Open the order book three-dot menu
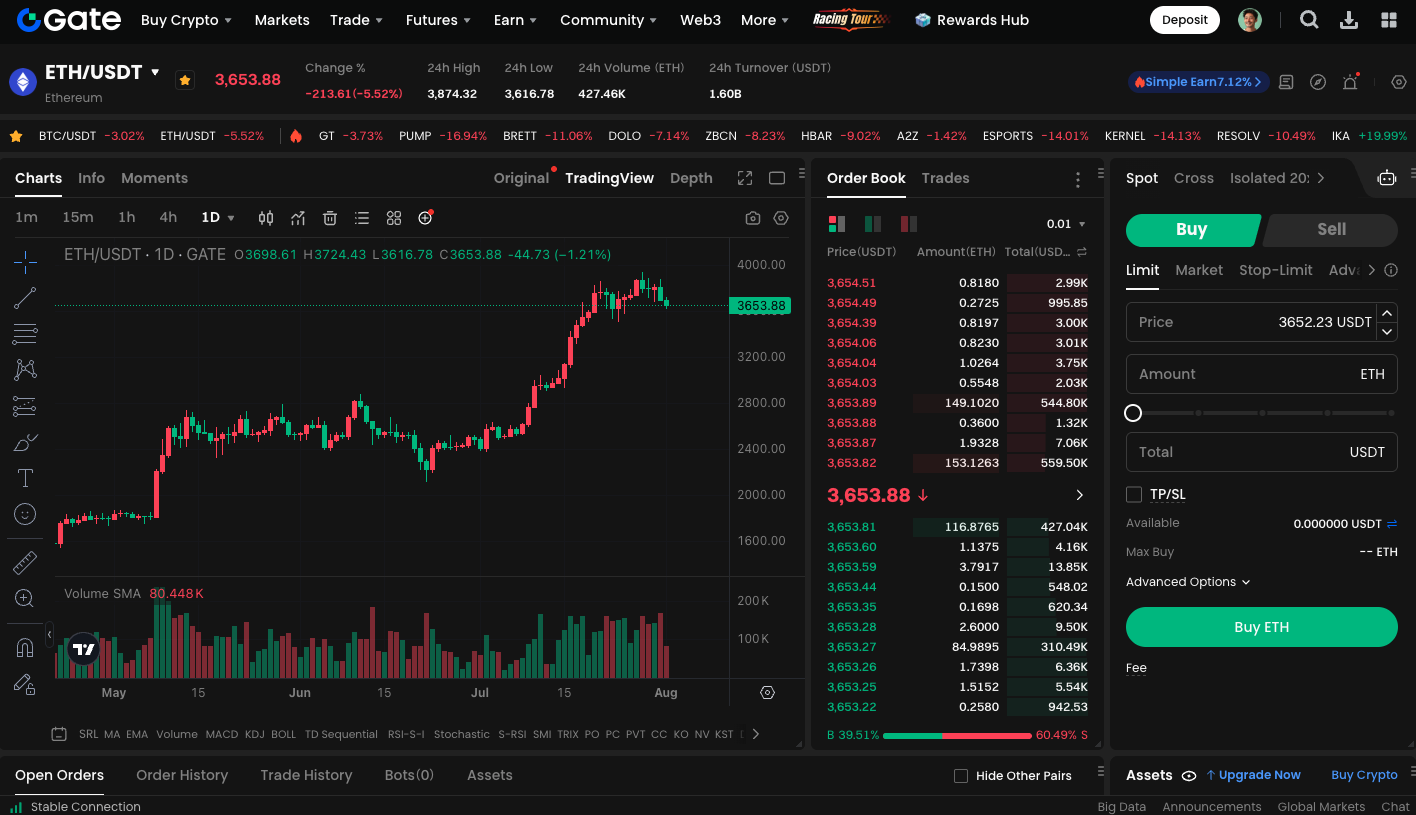 (x=1077, y=180)
